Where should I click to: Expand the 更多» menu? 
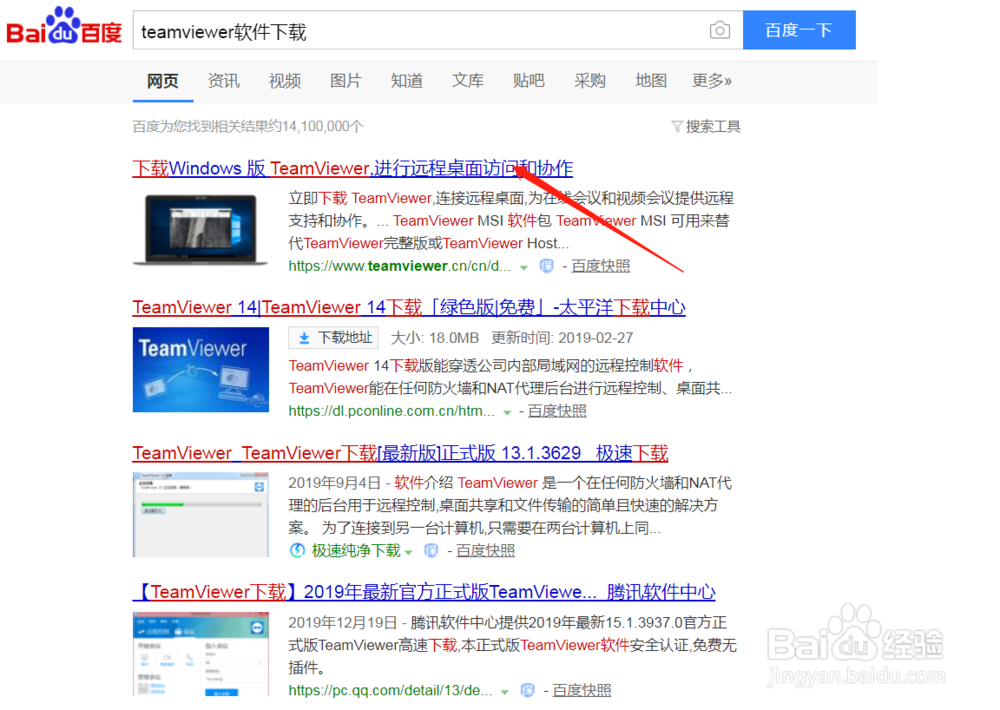coord(711,80)
